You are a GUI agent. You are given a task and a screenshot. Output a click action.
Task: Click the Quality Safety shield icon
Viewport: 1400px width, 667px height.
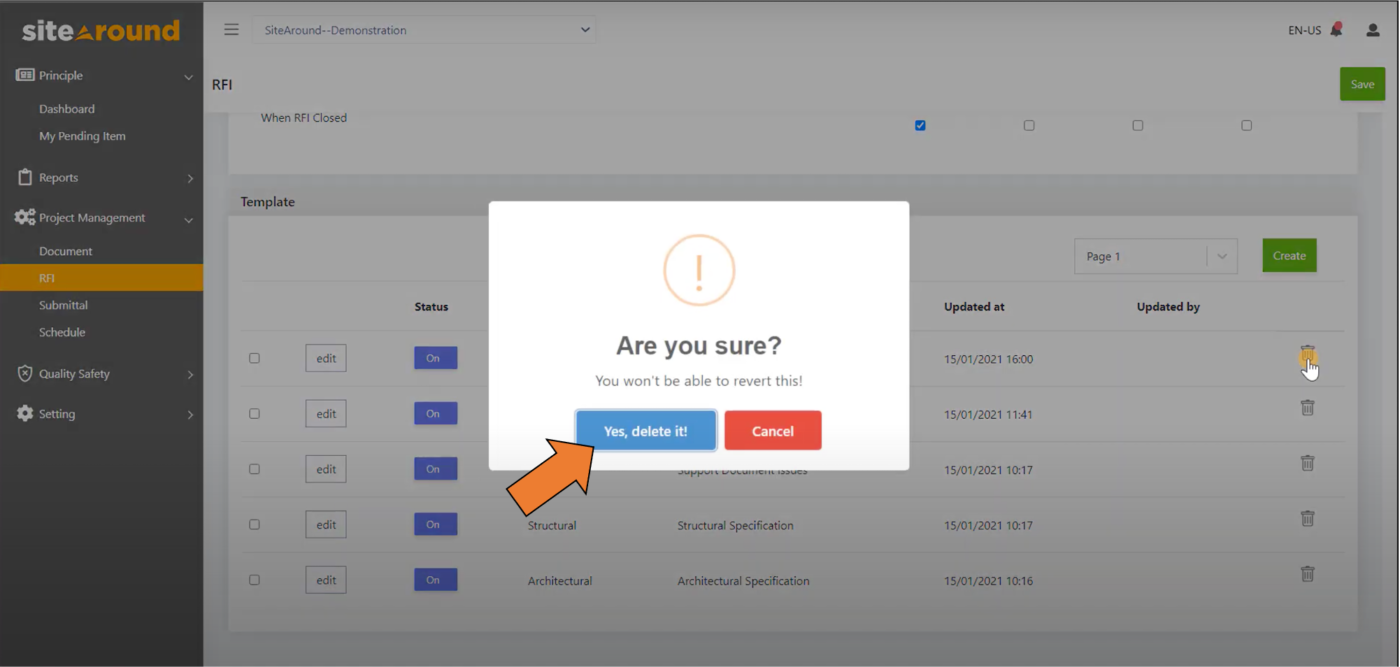[27, 373]
